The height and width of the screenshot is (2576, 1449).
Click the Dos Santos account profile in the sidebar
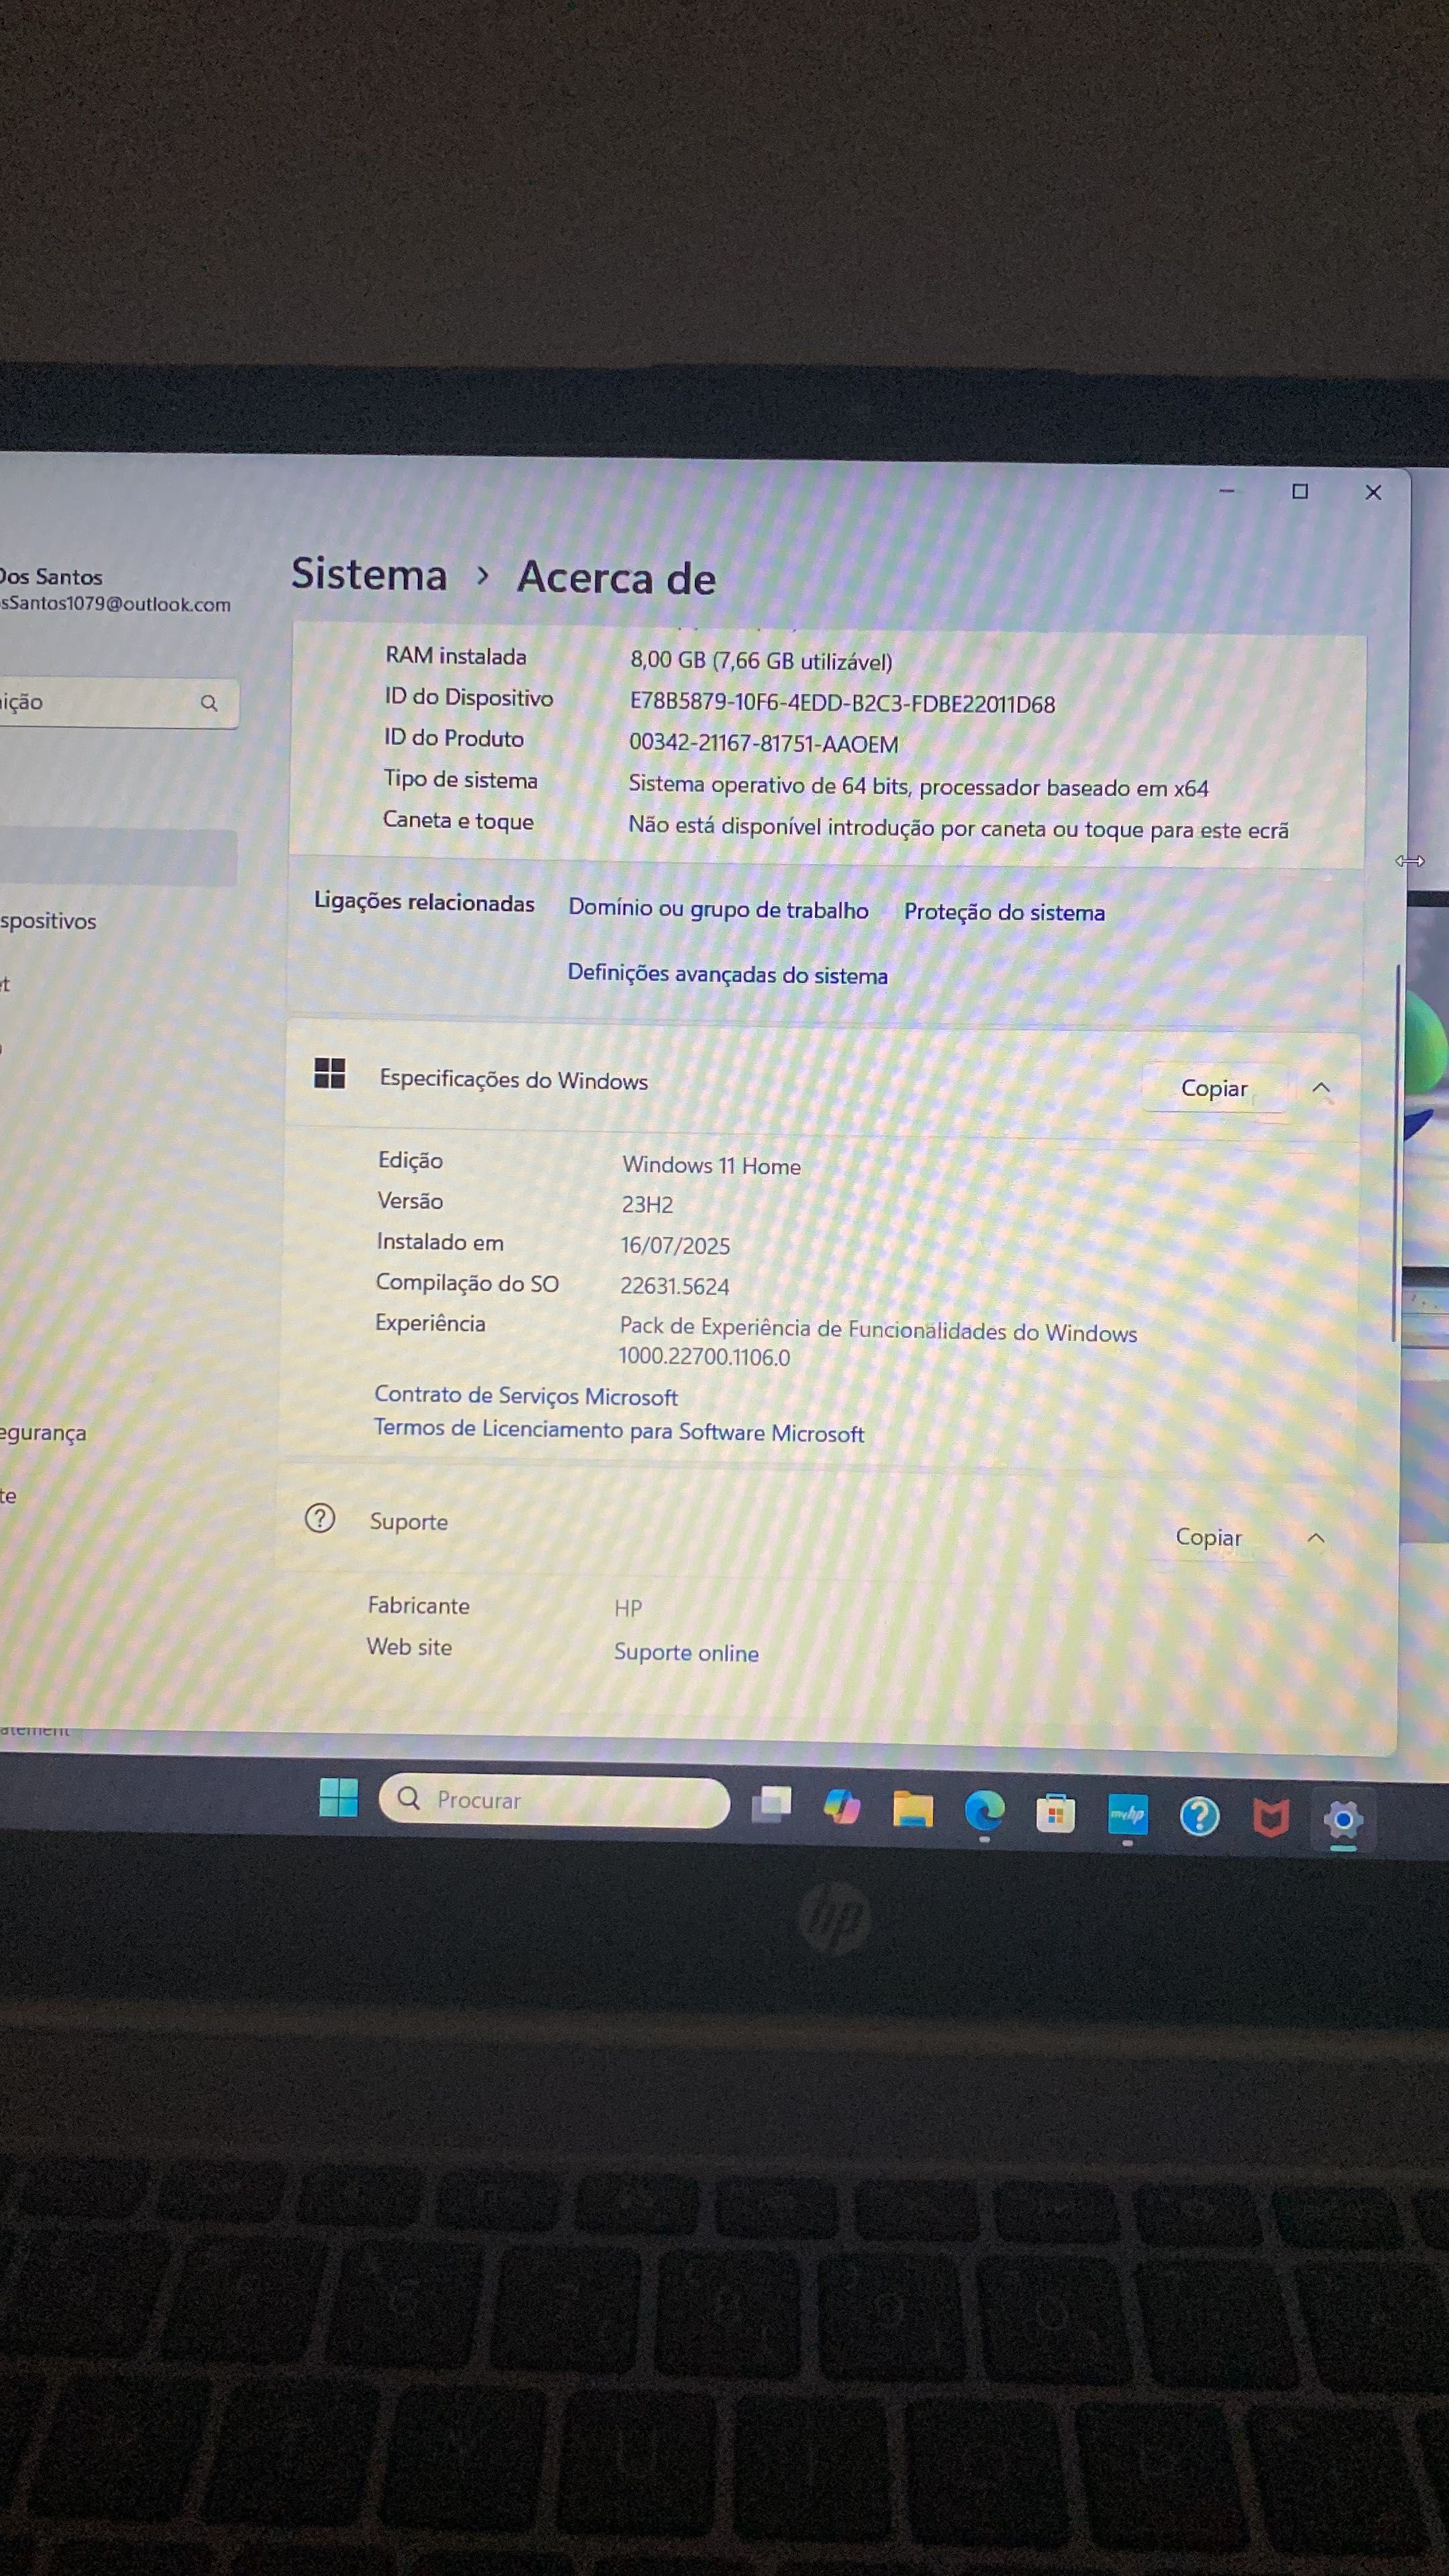115,590
